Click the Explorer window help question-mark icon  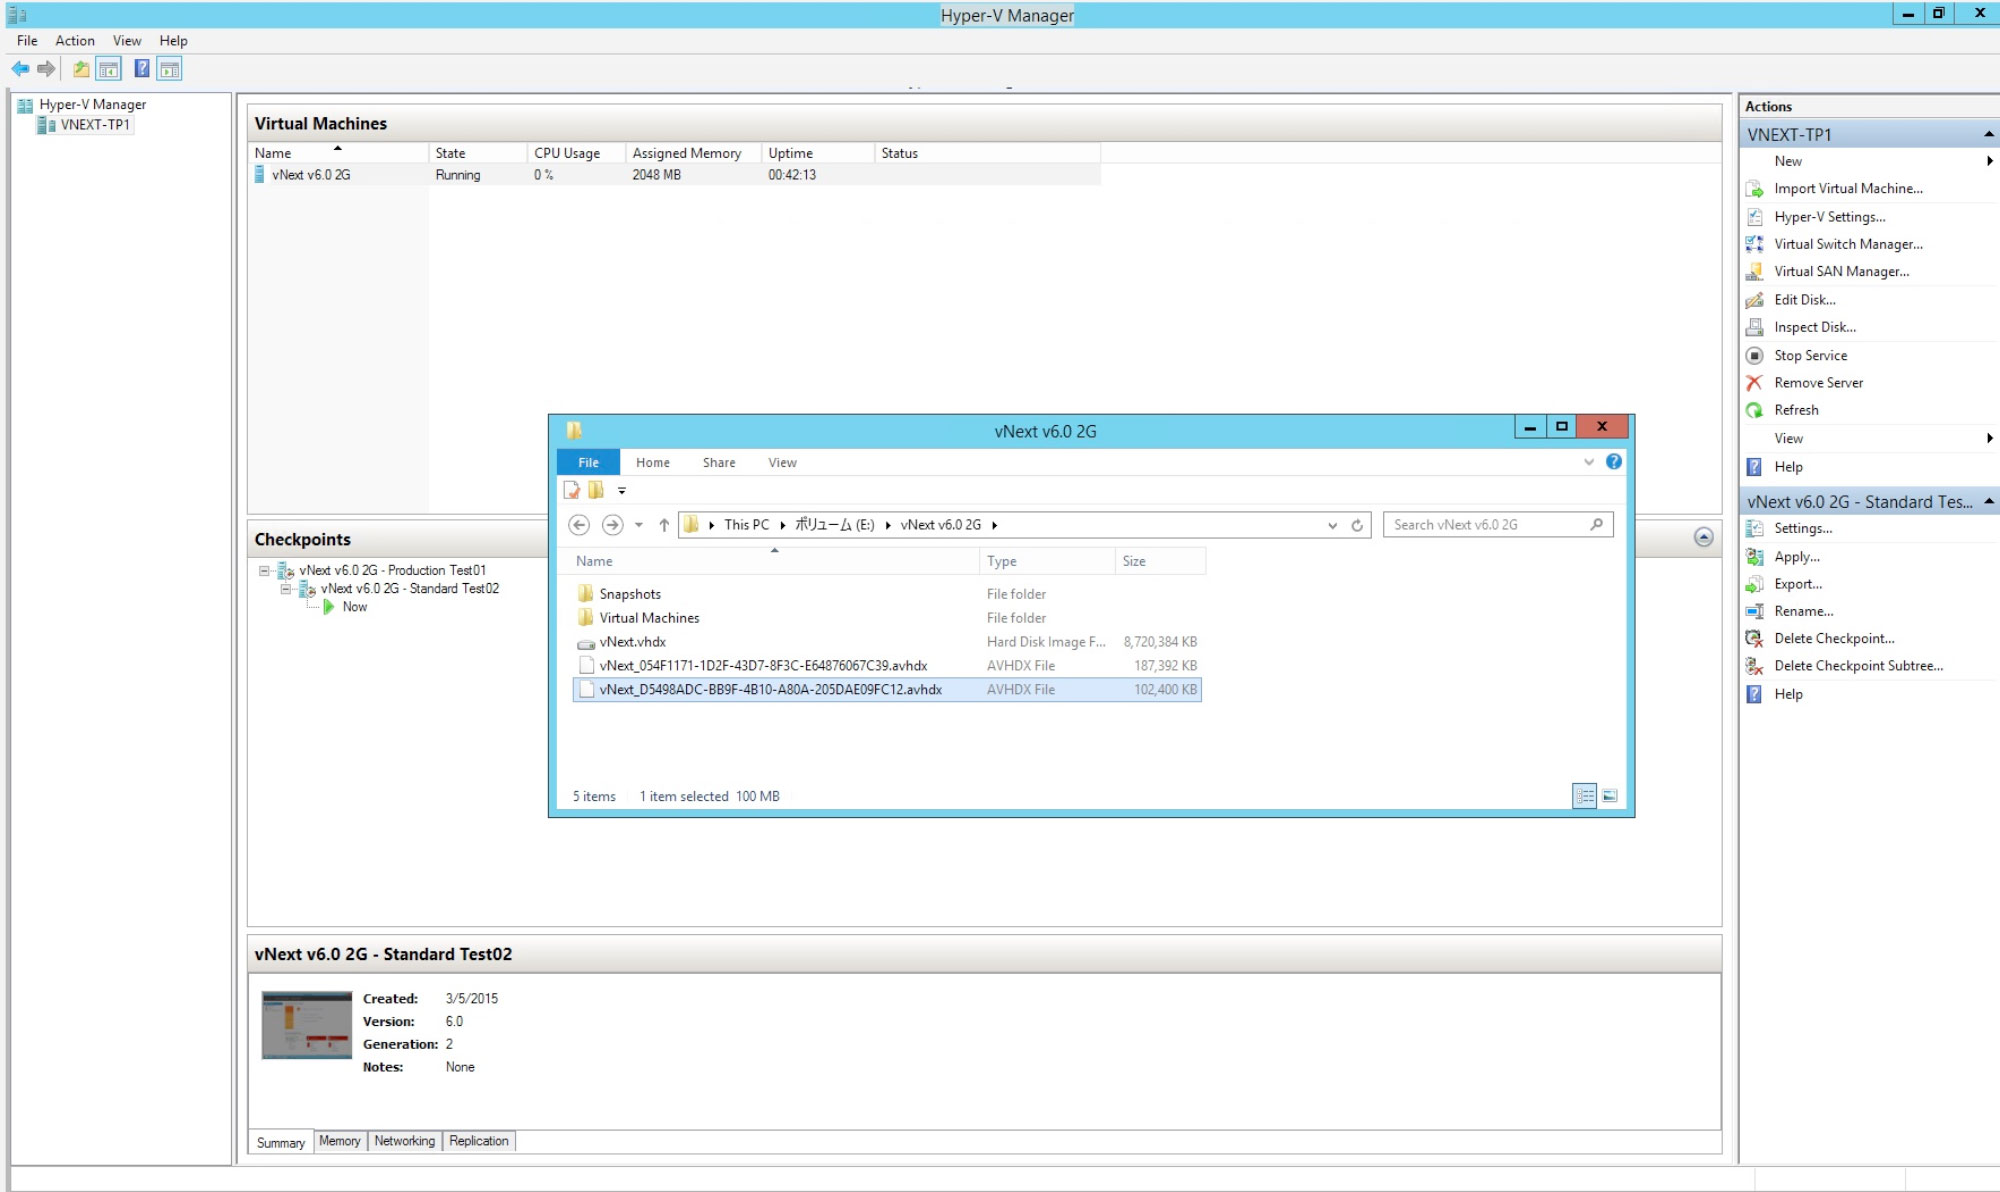(1614, 461)
